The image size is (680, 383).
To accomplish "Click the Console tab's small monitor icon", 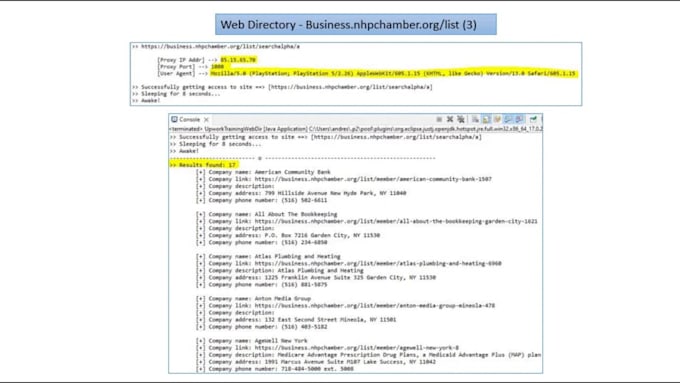I will (x=174, y=119).
